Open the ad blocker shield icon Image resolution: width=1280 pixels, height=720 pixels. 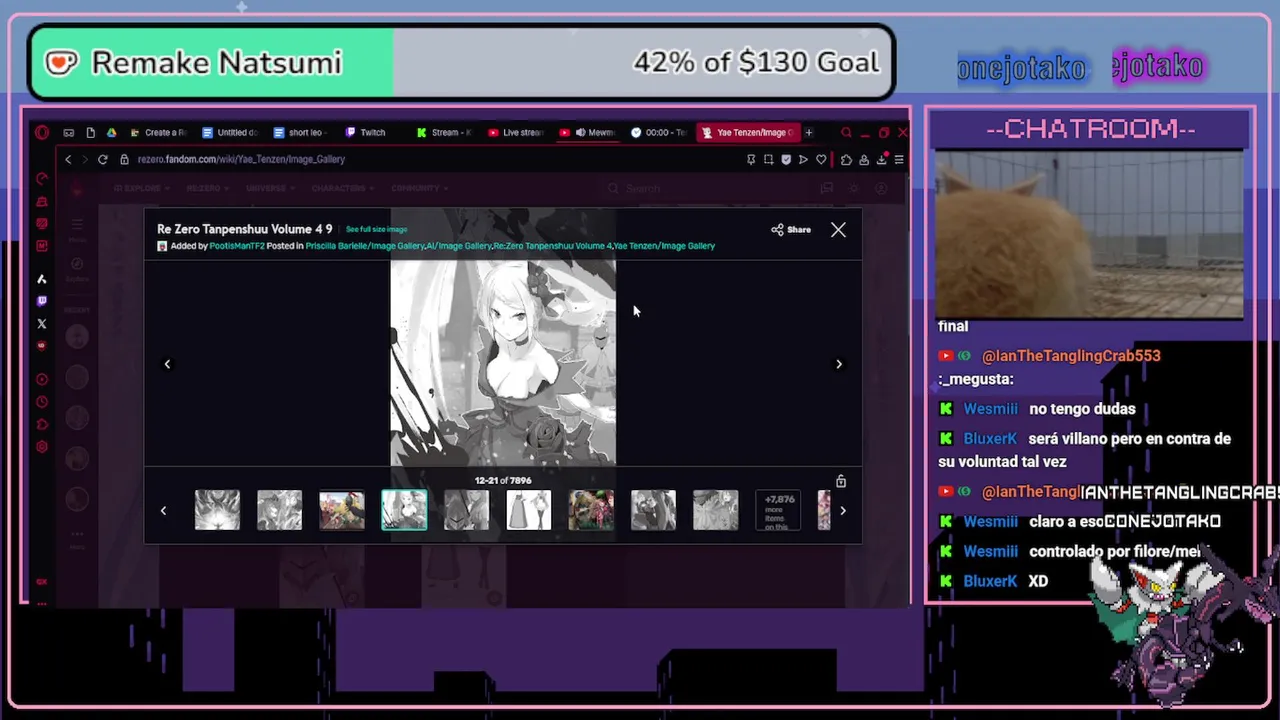click(786, 159)
